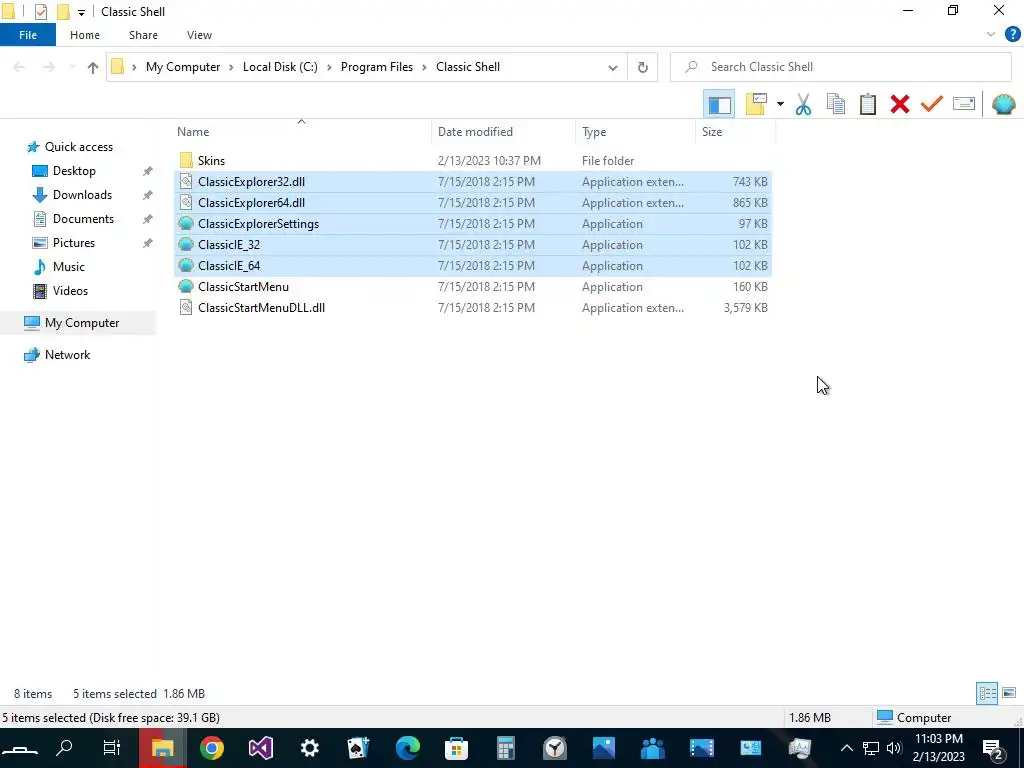The width and height of the screenshot is (1024, 768).
Task: Select ClassicStartMenu application
Action: [473, 287]
